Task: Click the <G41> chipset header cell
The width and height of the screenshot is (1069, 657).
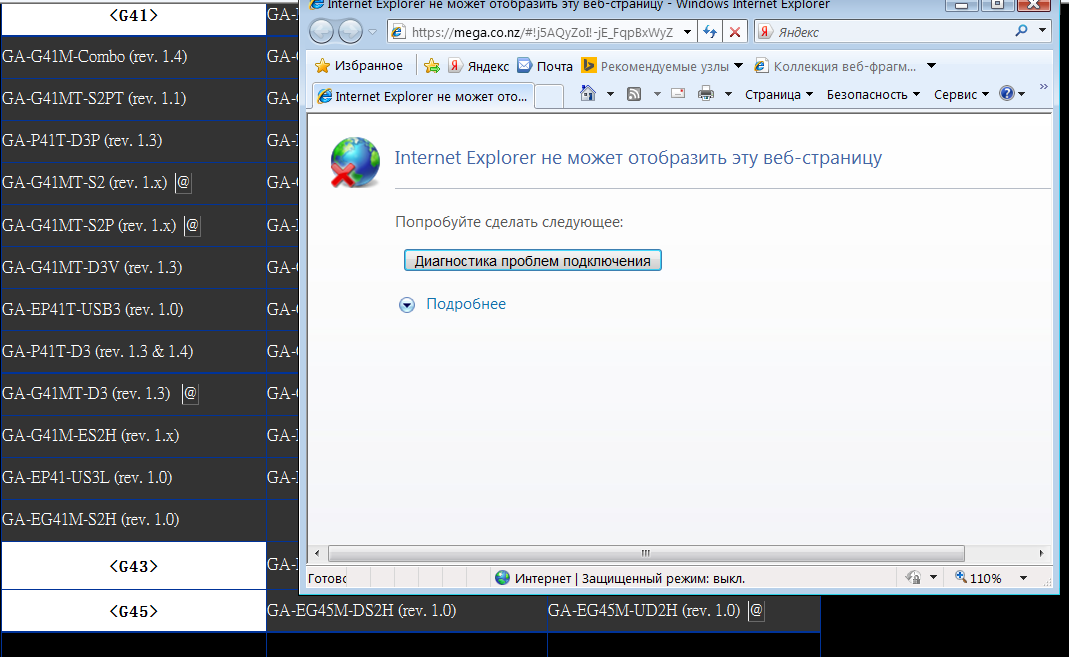Action: pyautogui.click(x=134, y=17)
